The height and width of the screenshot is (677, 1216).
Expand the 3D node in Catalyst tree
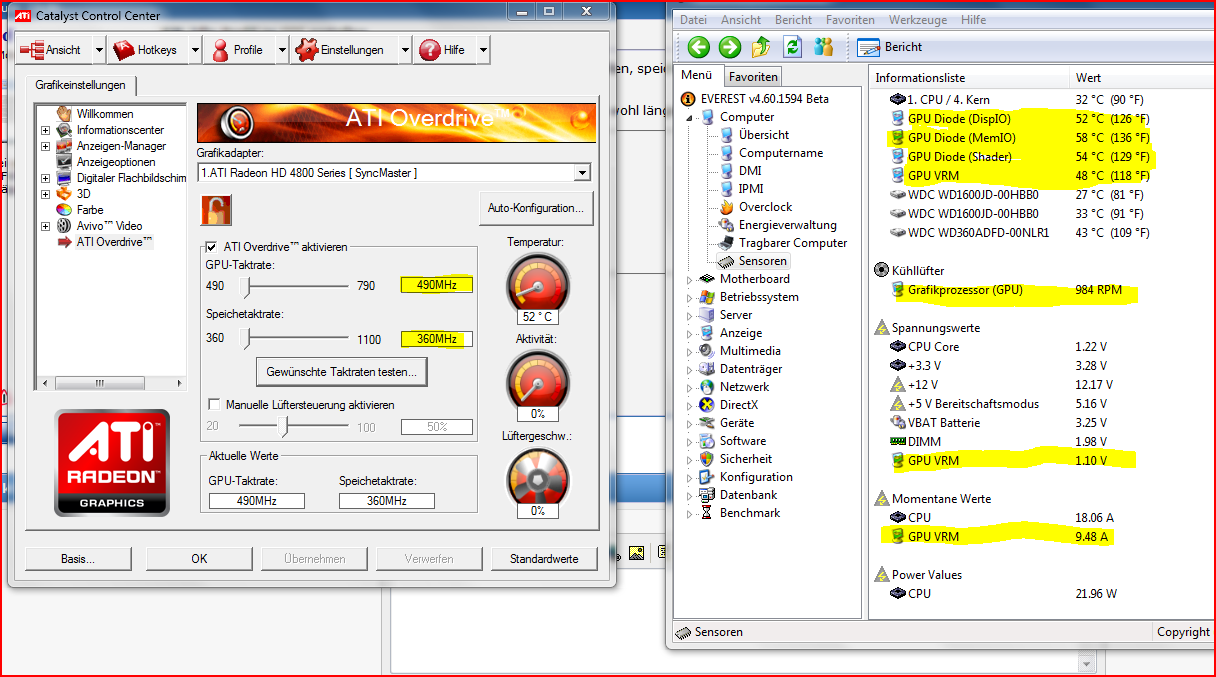tap(45, 194)
